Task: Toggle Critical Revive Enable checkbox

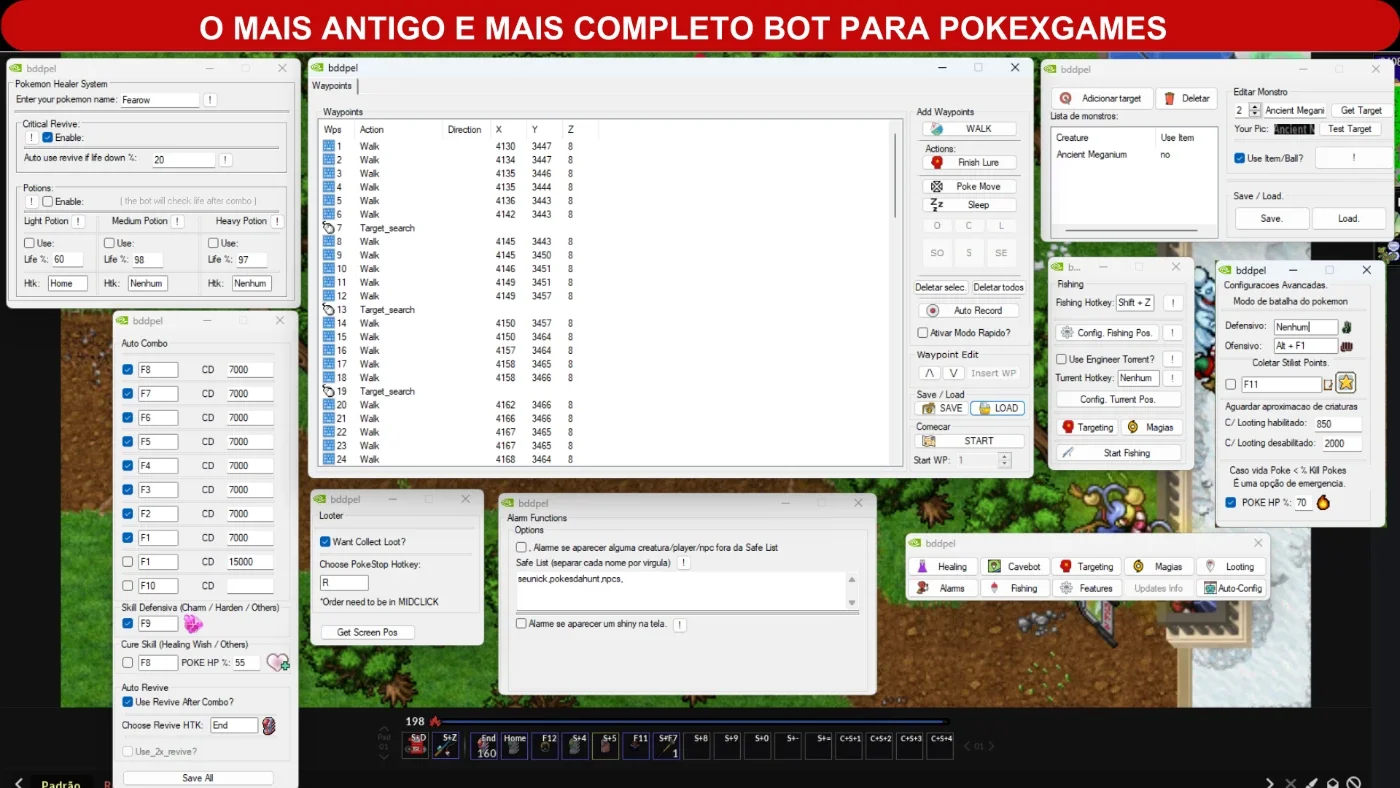Action: [47, 137]
